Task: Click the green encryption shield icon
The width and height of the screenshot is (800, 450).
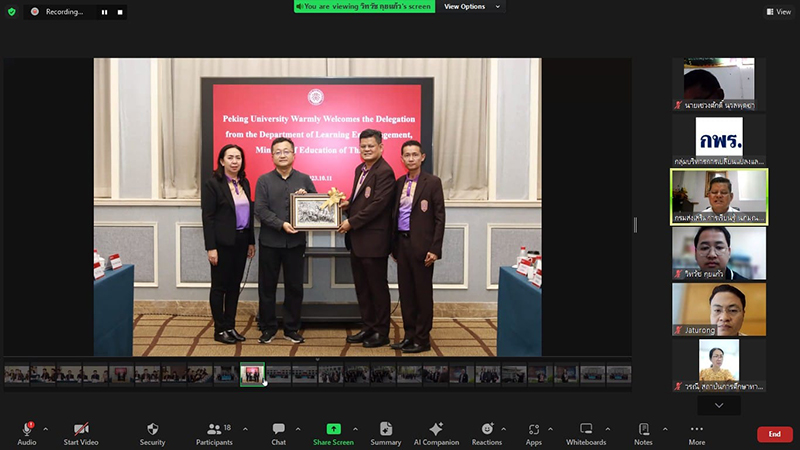Action: (x=12, y=12)
